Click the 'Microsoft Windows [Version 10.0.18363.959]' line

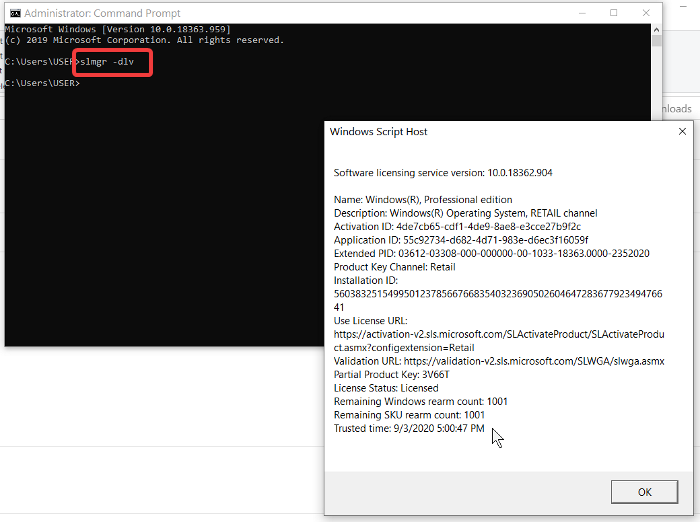(x=118, y=29)
